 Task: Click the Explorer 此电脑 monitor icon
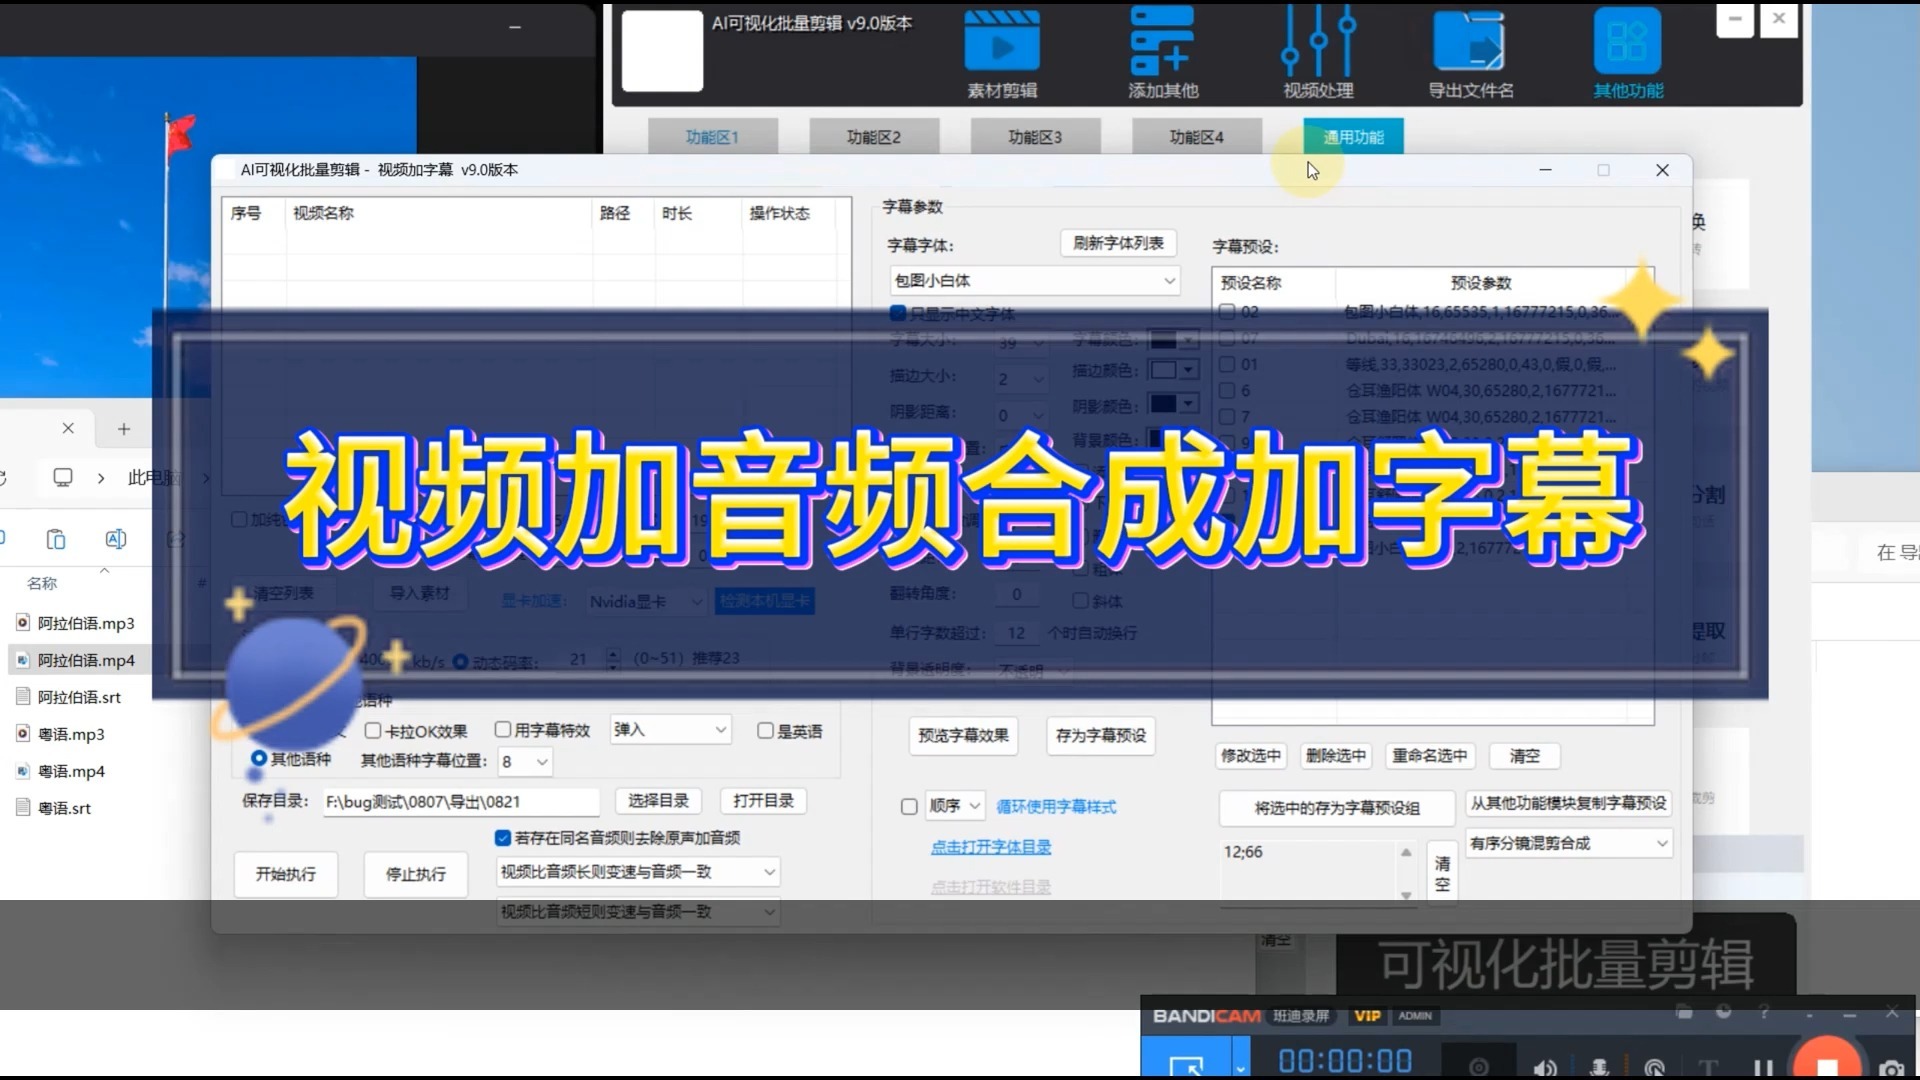(63, 478)
